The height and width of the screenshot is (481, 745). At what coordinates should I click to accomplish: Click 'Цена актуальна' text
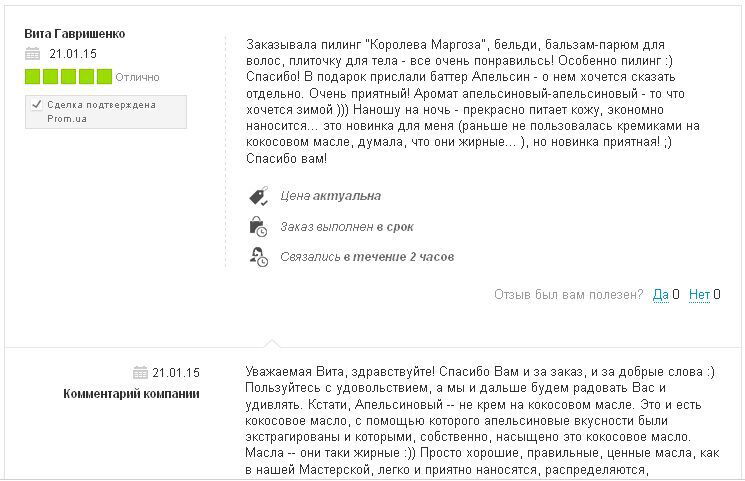point(330,196)
